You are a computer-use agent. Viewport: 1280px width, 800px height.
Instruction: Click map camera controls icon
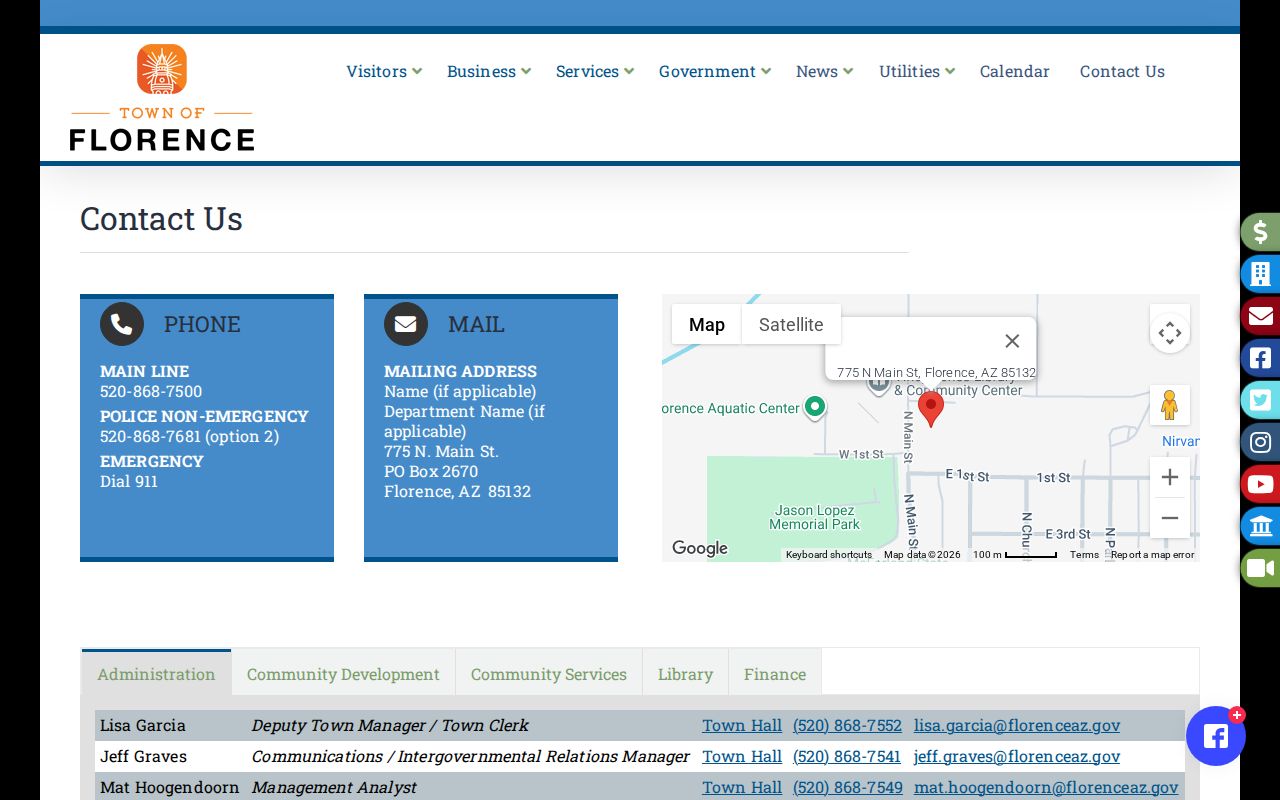[1170, 333]
